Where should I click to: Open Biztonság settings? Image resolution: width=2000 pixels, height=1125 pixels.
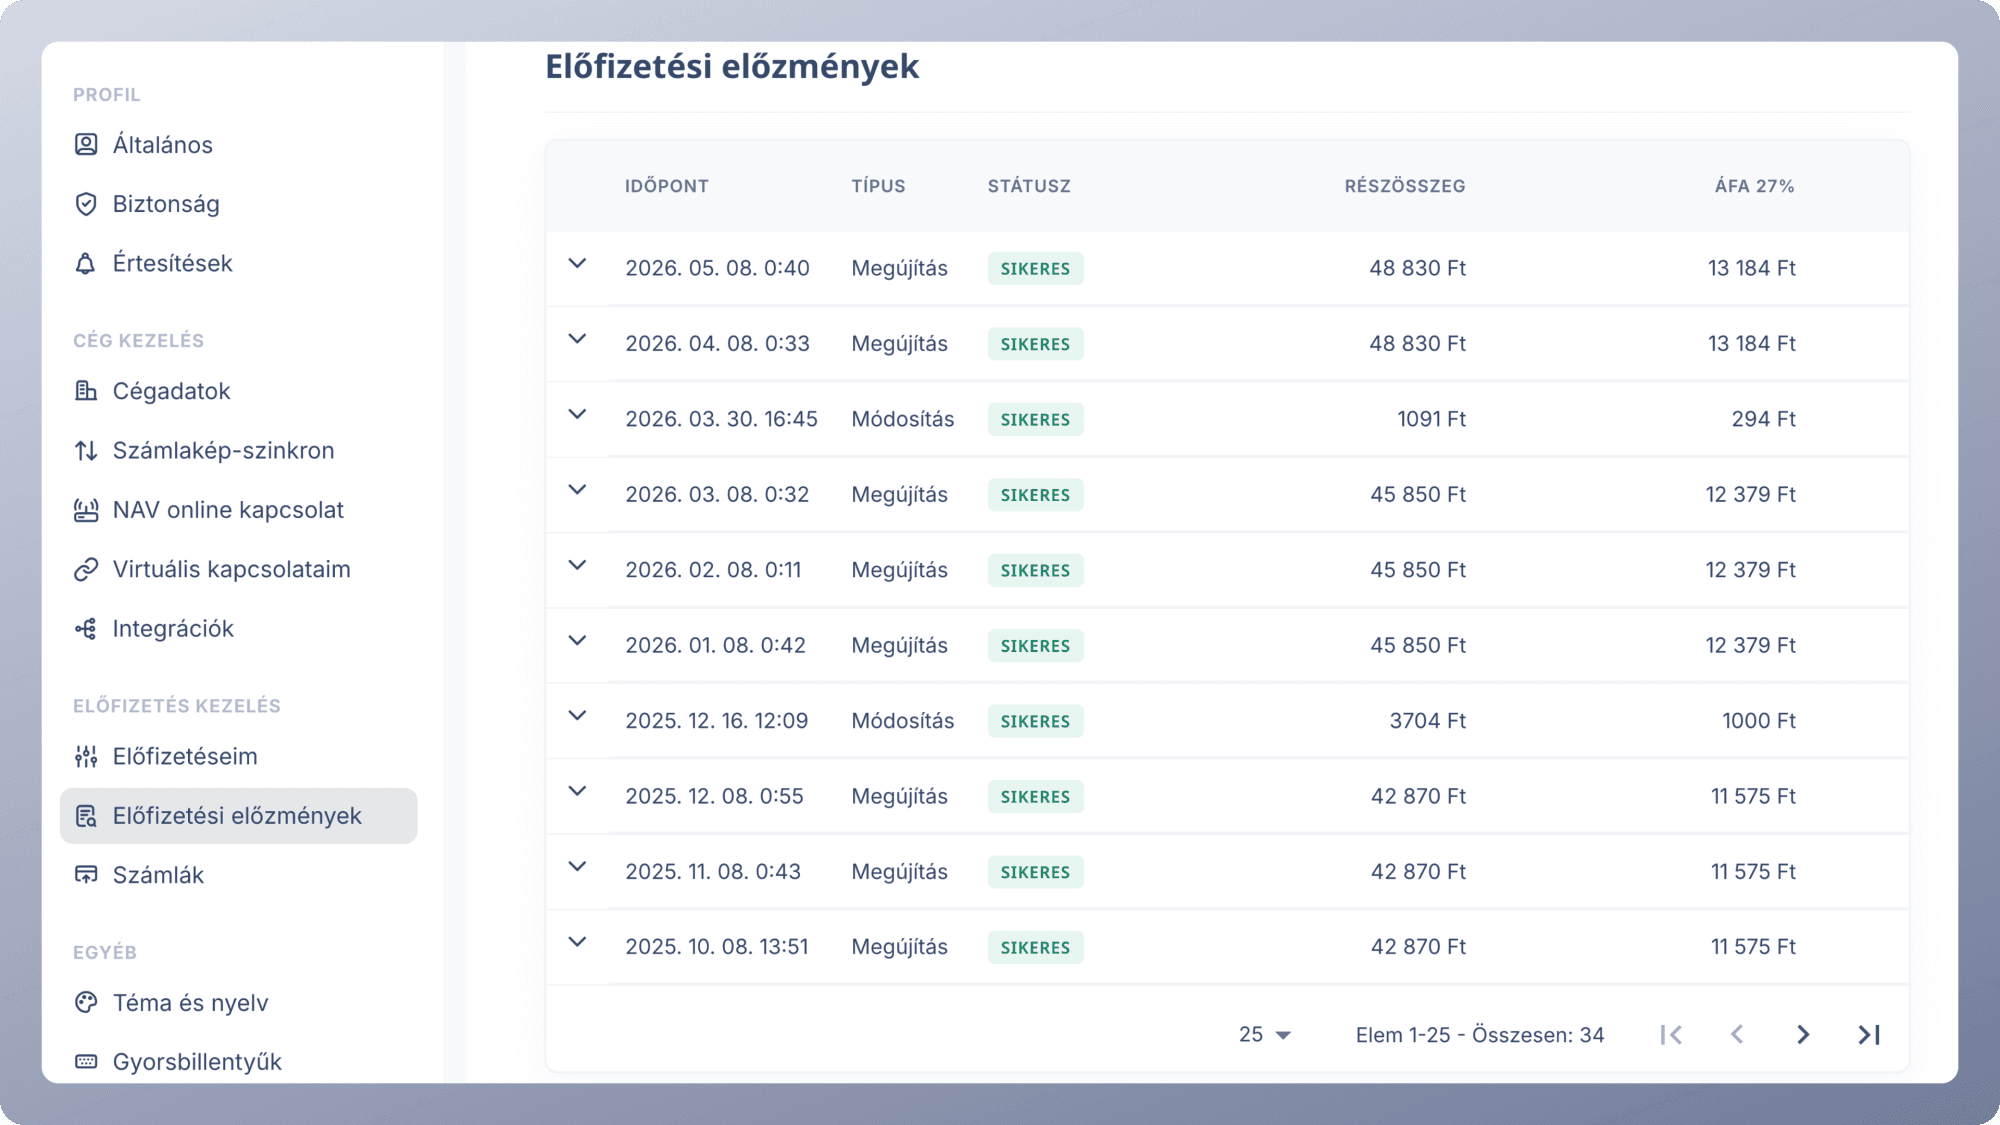tap(238, 204)
